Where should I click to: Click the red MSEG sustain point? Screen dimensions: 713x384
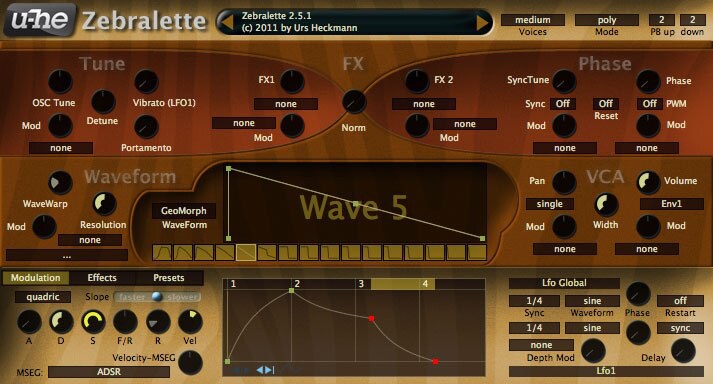(x=372, y=318)
